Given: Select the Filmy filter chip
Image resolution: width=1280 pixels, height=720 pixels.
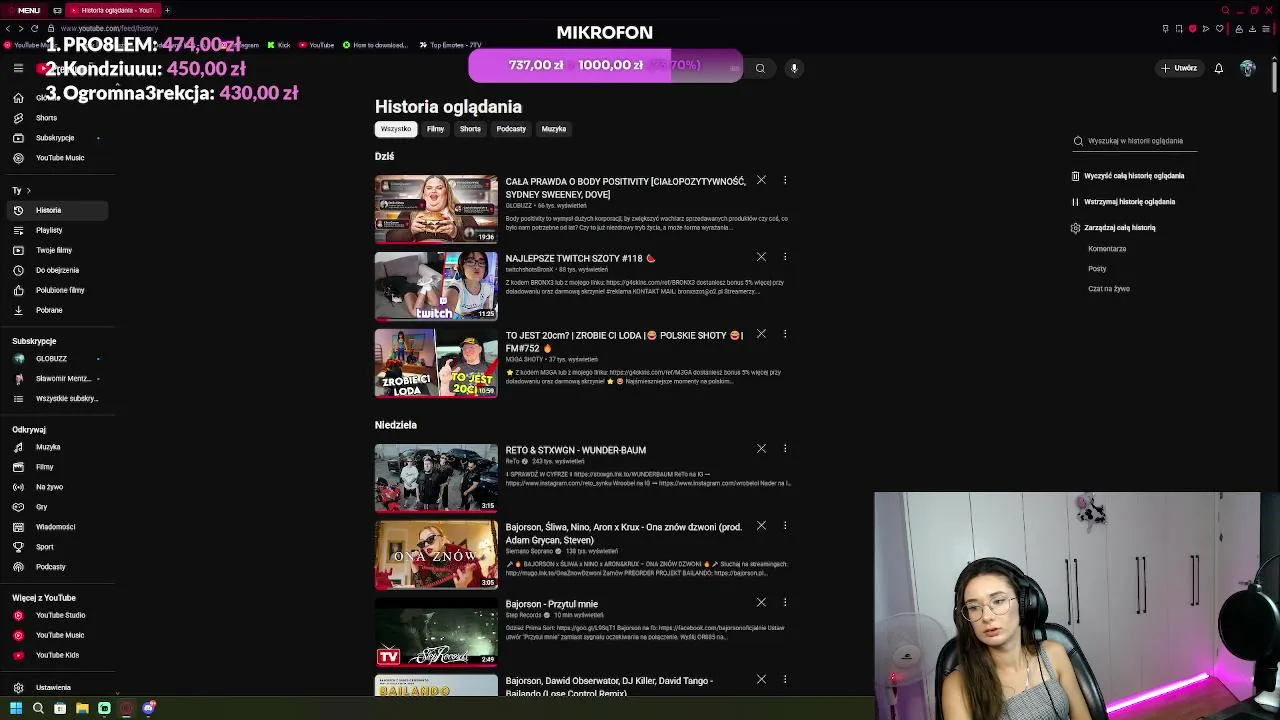Looking at the screenshot, I should click(435, 129).
